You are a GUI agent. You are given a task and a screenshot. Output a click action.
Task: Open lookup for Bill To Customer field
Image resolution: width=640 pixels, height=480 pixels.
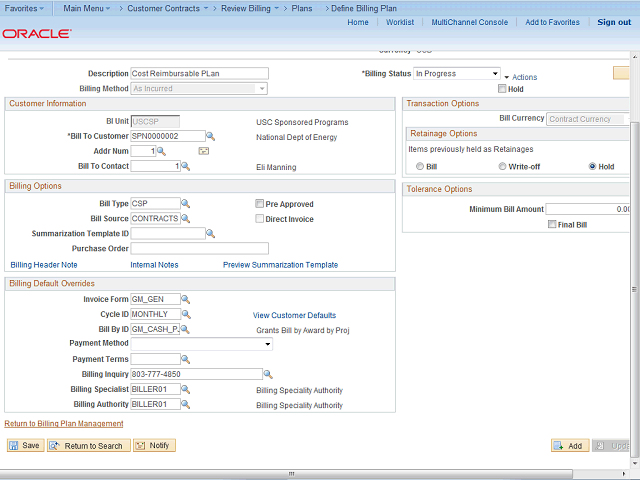click(x=212, y=136)
